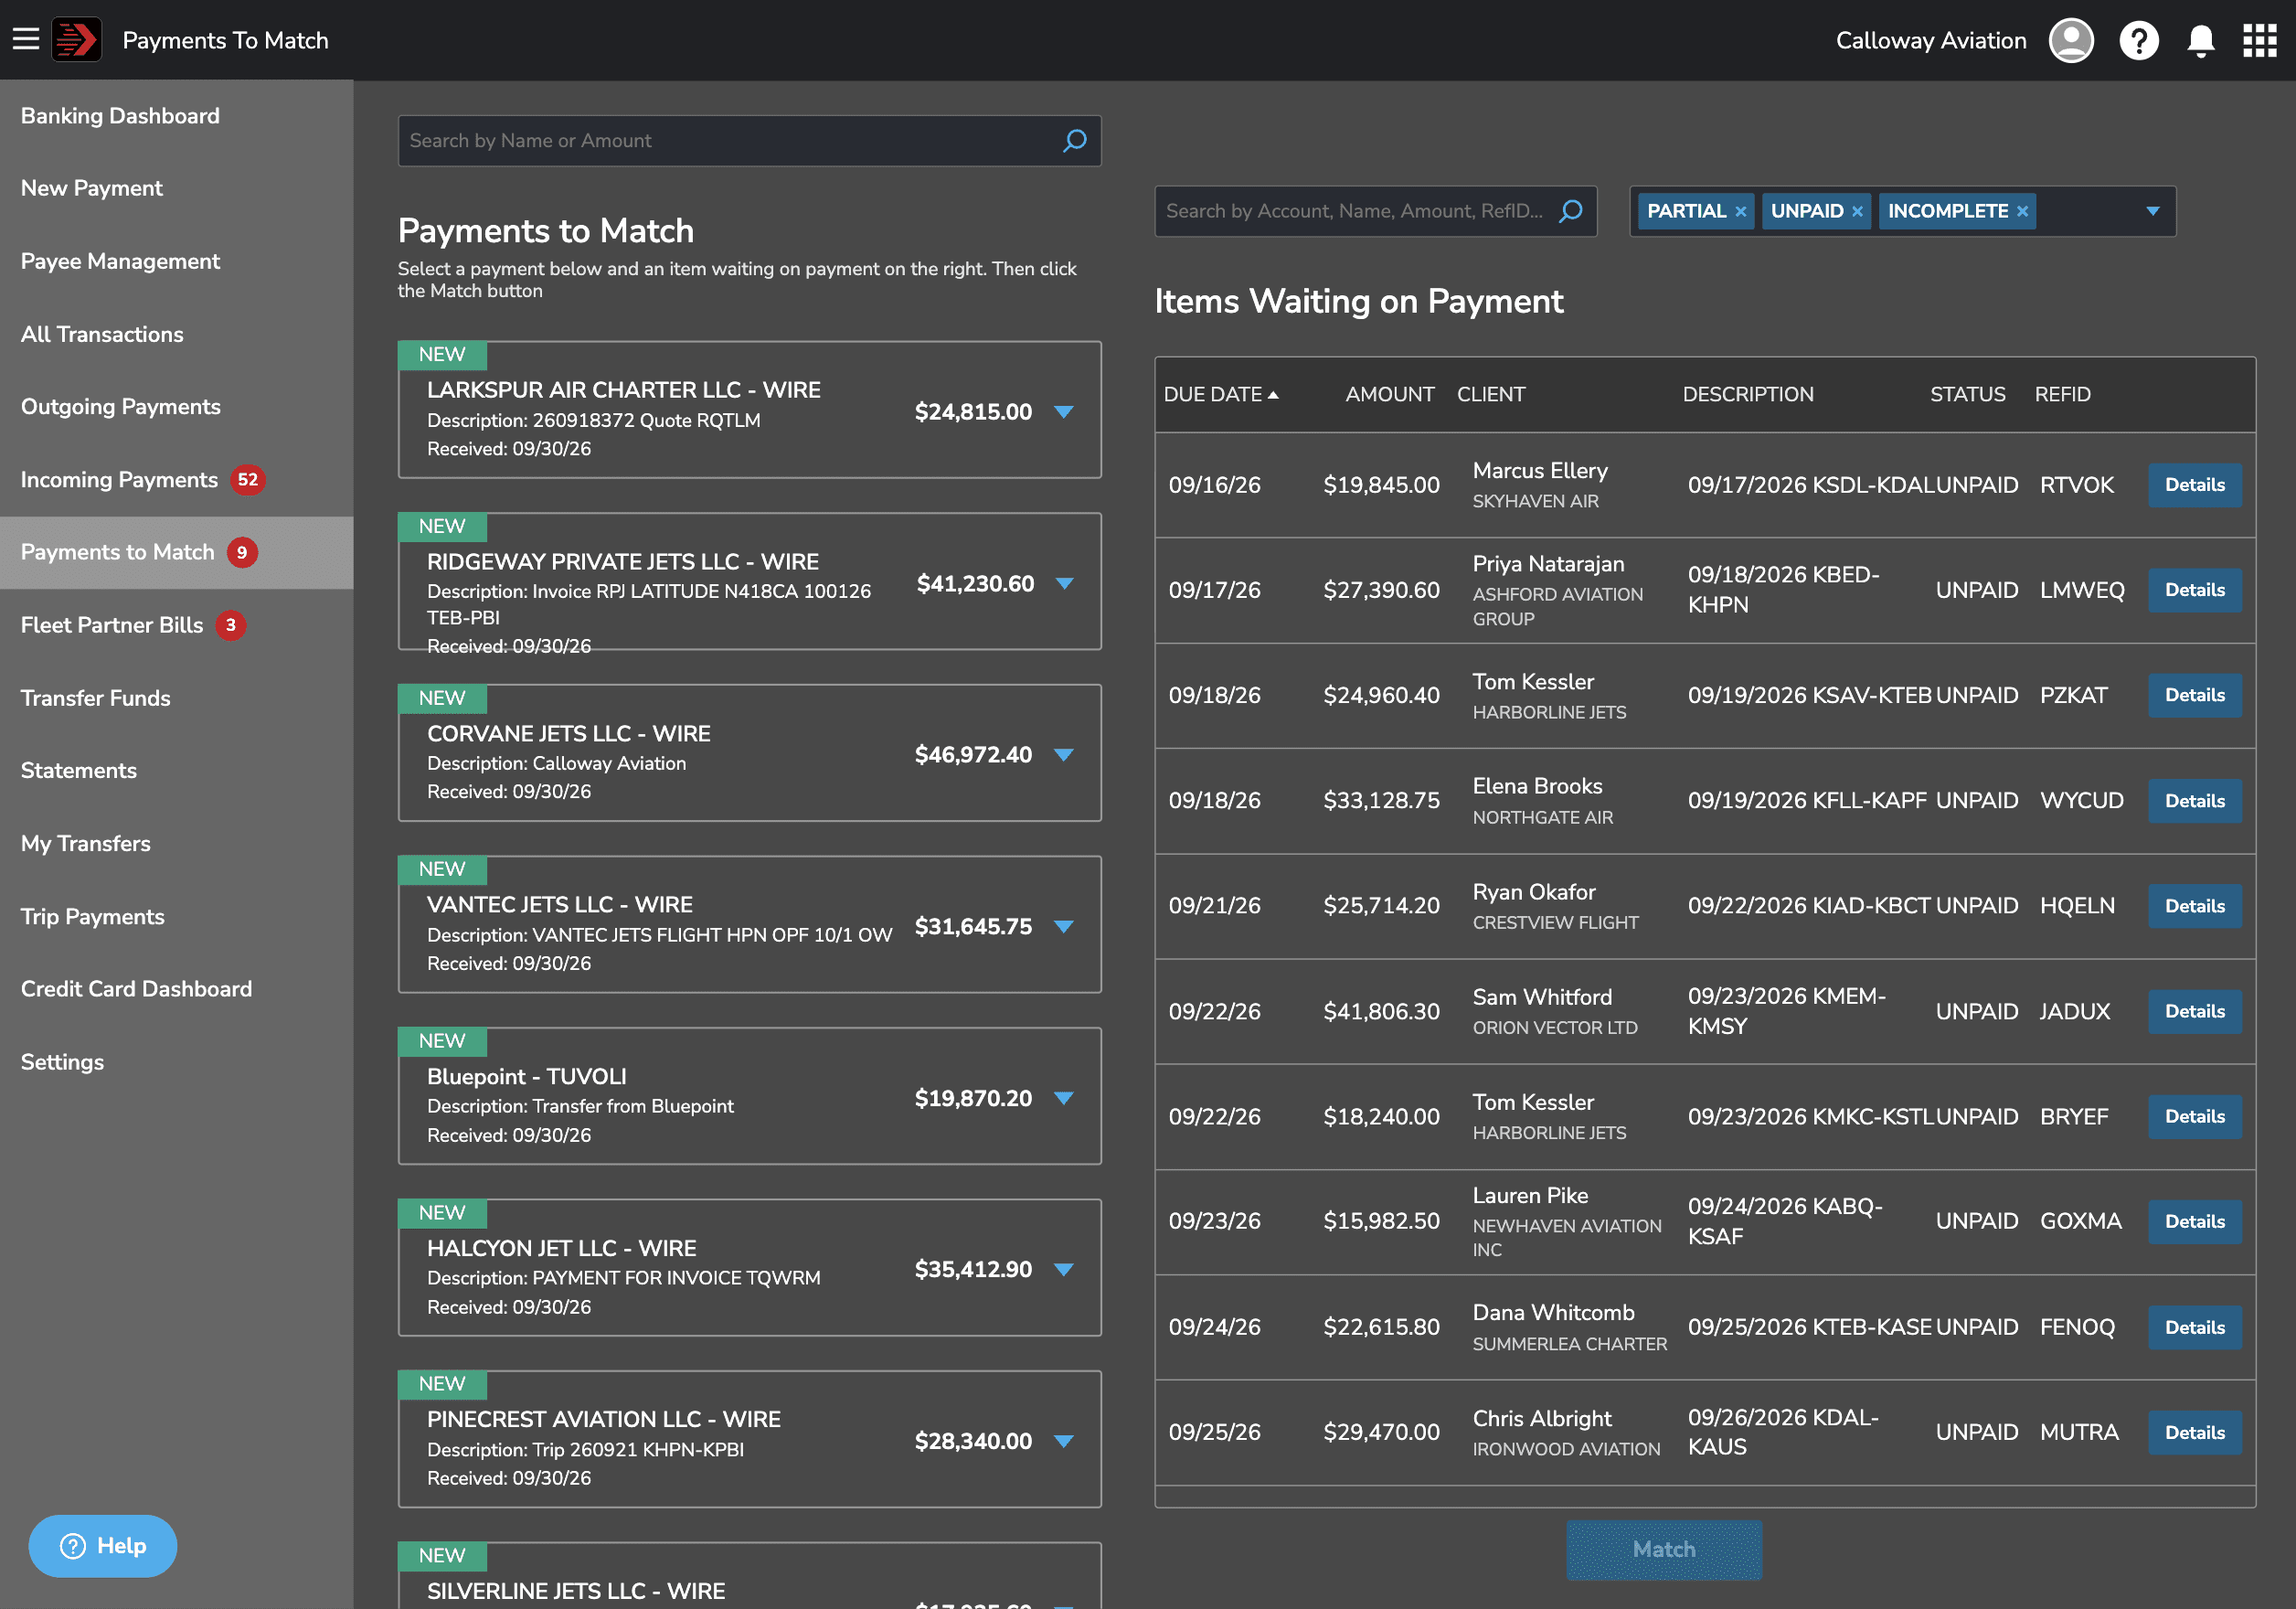Click the floating Help button
Image resolution: width=2296 pixels, height=1609 pixels.
click(x=103, y=1546)
